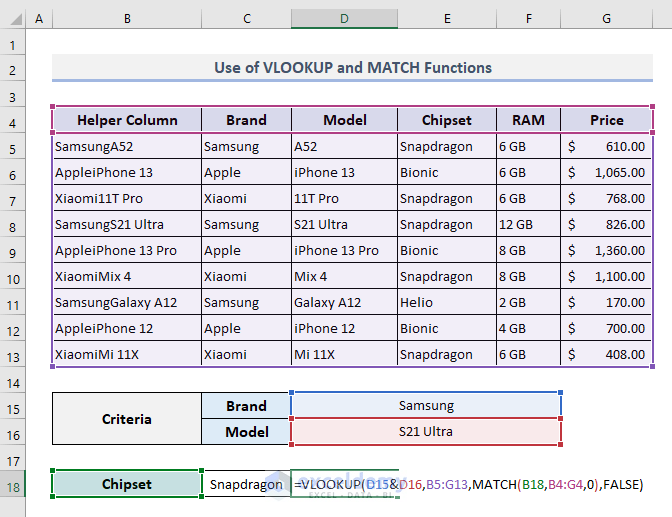Select Model cell '11T Pro'
This screenshot has width=672, height=517.
pos(345,198)
